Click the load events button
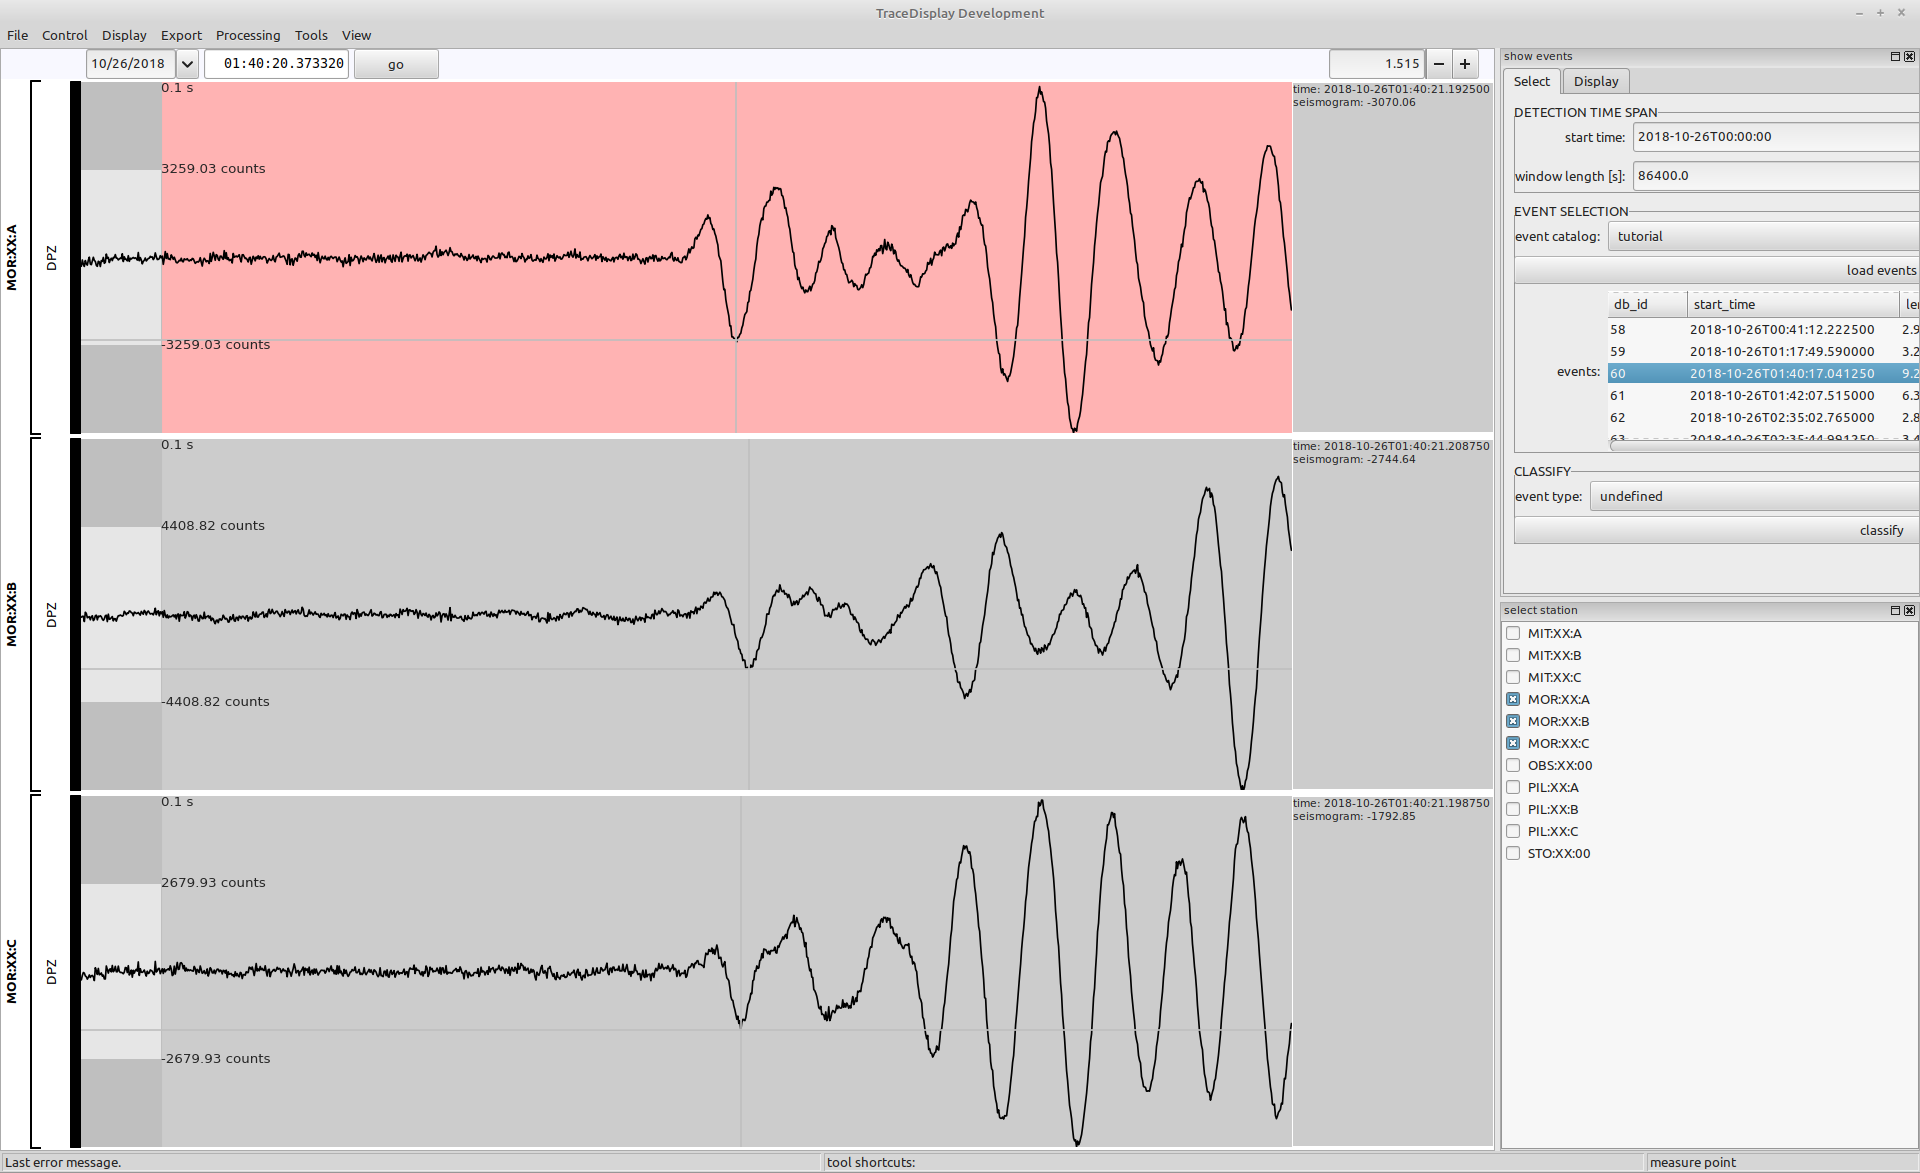The height and width of the screenshot is (1173, 1920). coord(1716,271)
